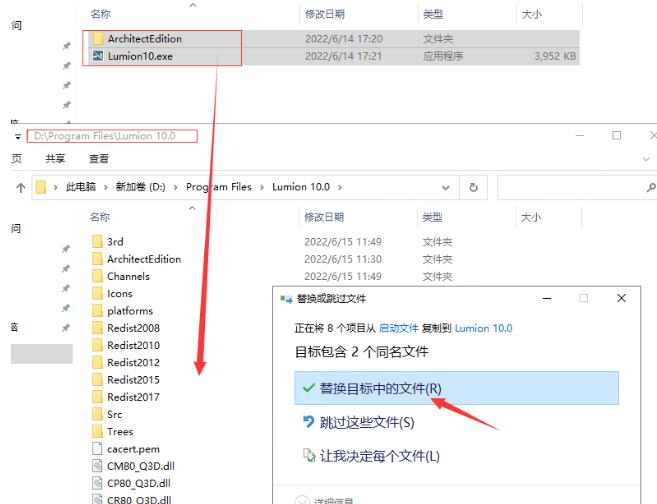Expand chevron after 此电脑 in breadcrumb

click(55, 187)
